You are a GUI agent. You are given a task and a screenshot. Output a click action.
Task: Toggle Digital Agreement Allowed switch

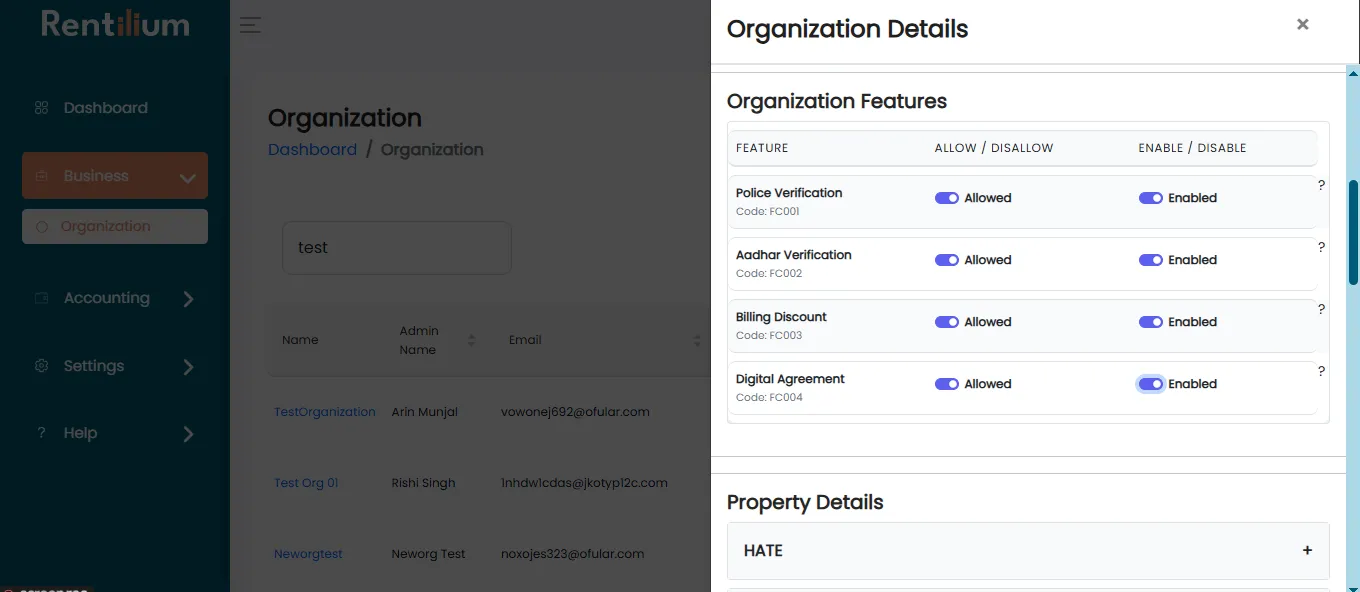point(947,384)
